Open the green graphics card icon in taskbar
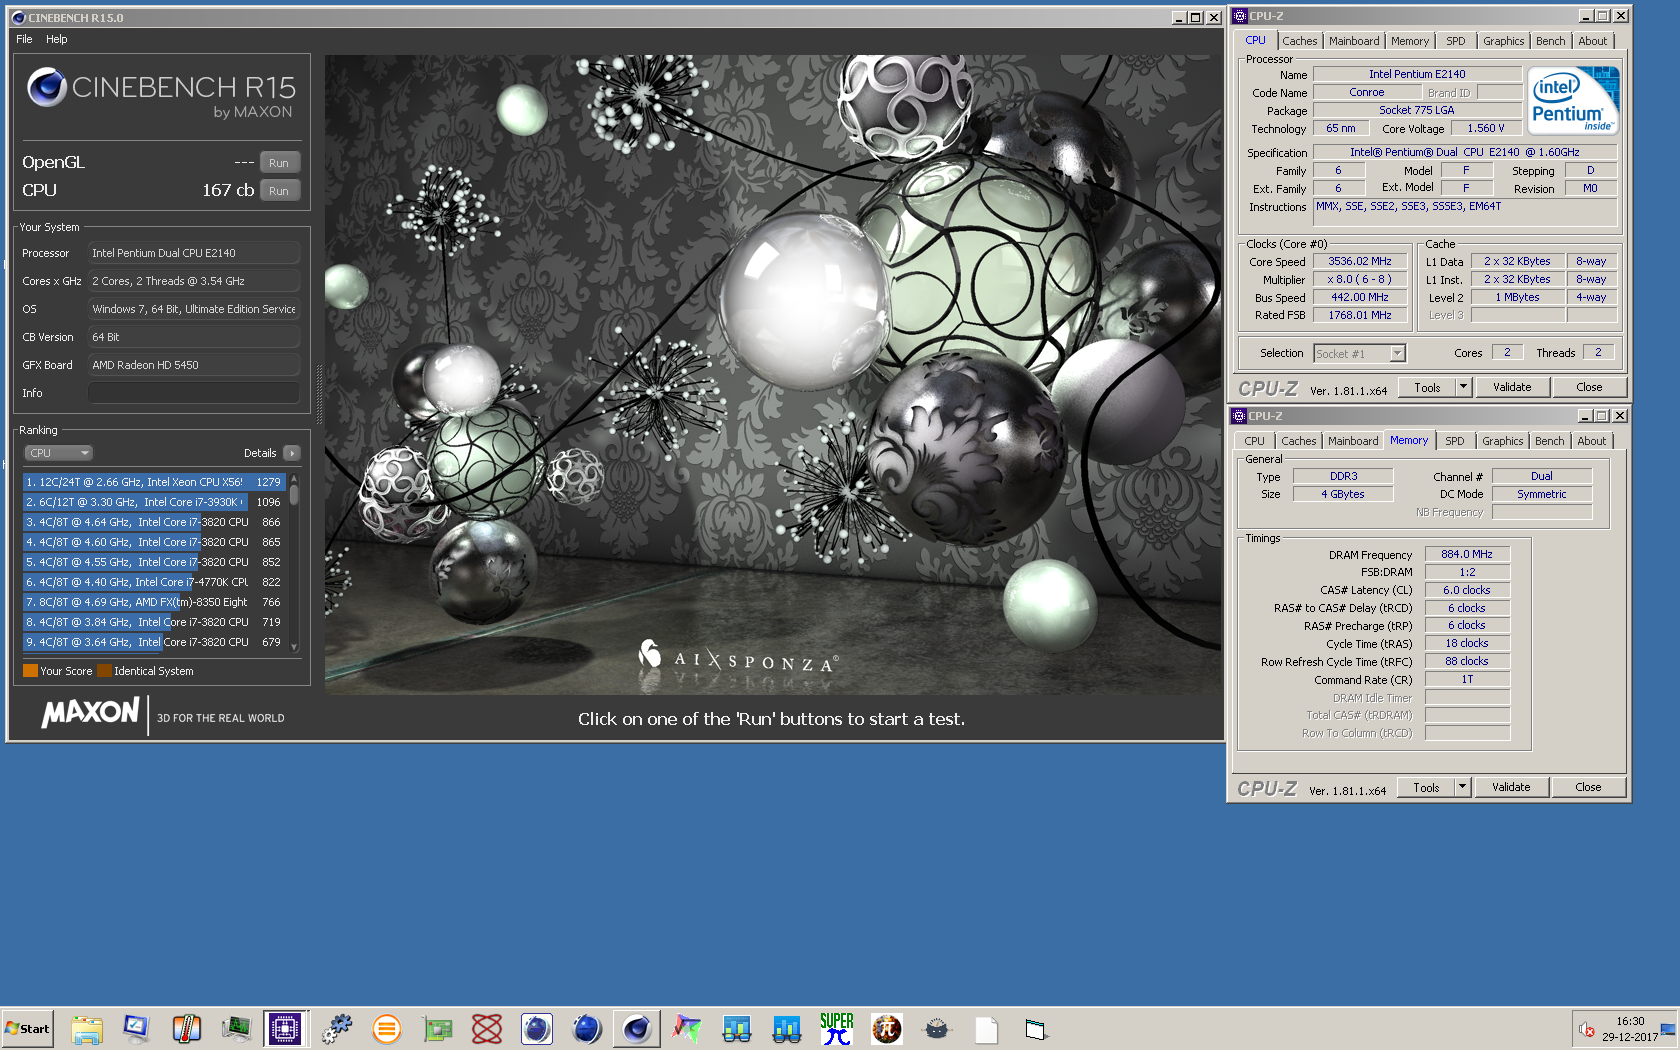1680x1050 pixels. 437,1029
